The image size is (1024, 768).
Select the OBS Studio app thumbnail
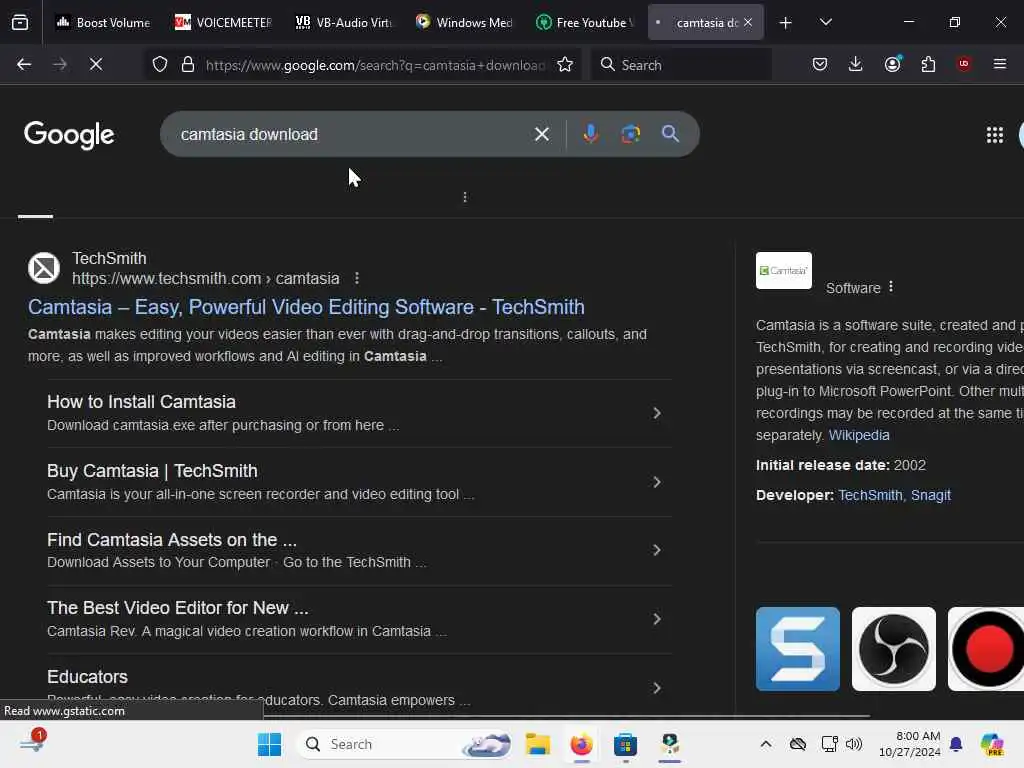[893, 649]
